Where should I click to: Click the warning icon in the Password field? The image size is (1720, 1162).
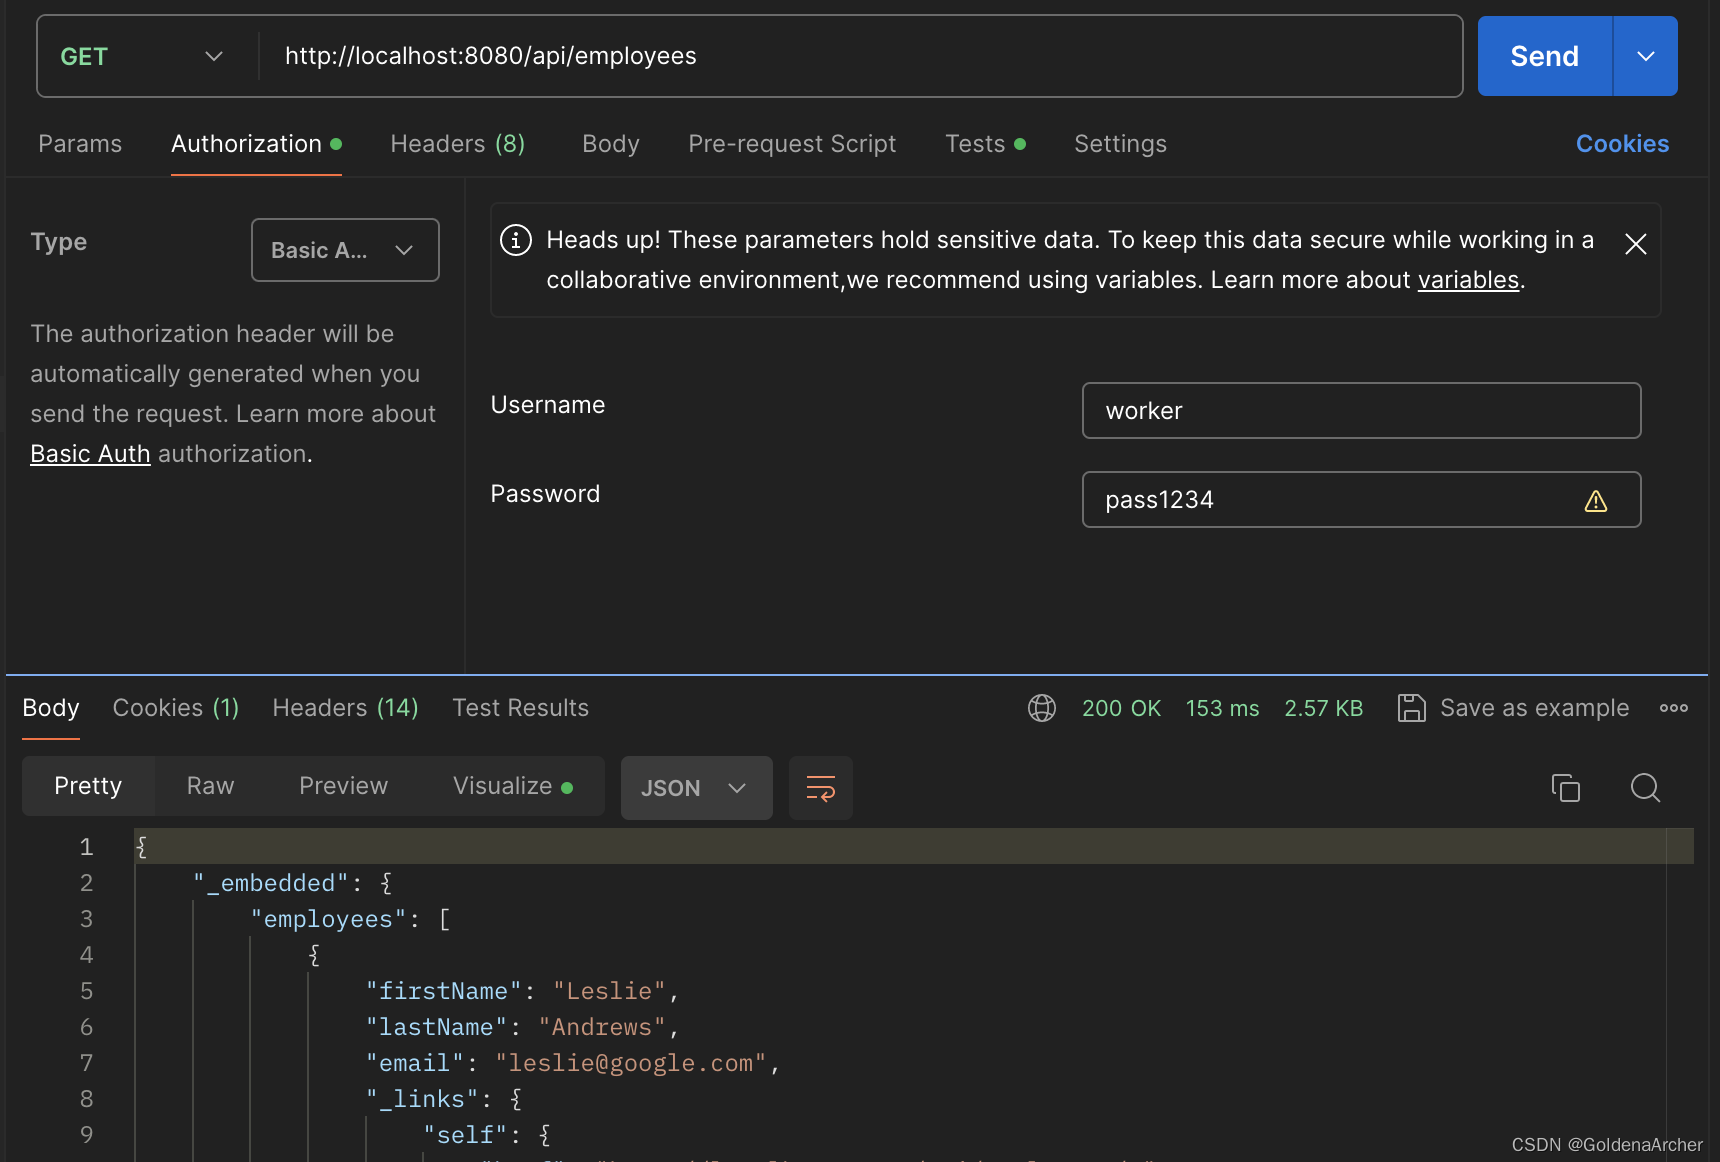tap(1596, 501)
